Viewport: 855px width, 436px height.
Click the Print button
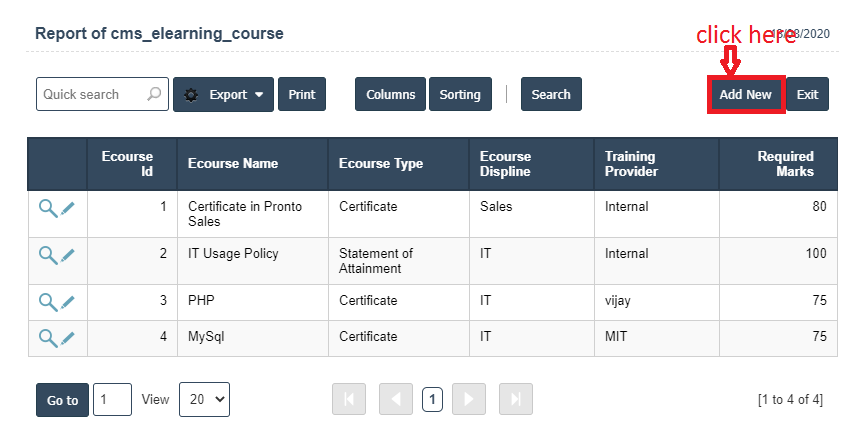(x=301, y=95)
